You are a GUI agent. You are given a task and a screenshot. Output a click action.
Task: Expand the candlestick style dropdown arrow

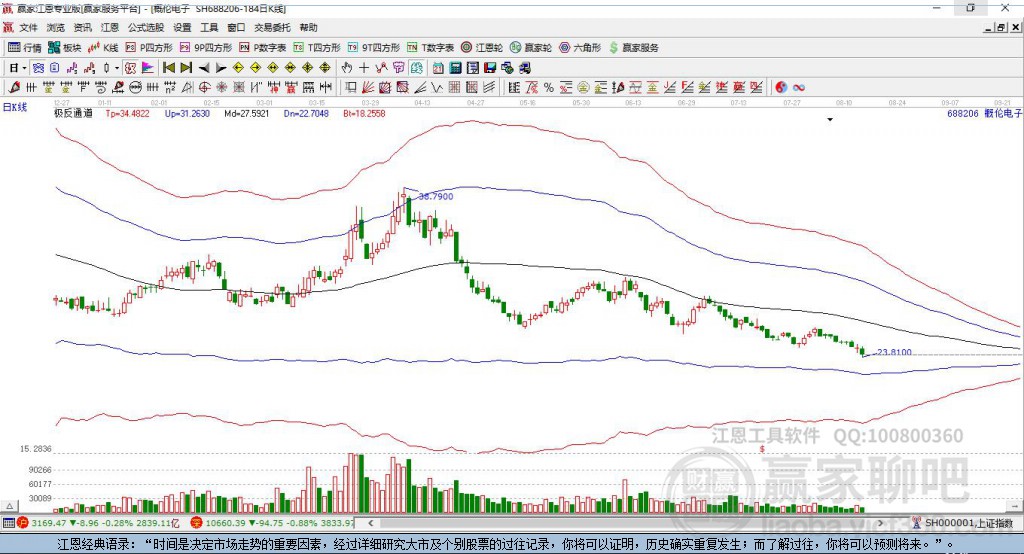(117, 68)
